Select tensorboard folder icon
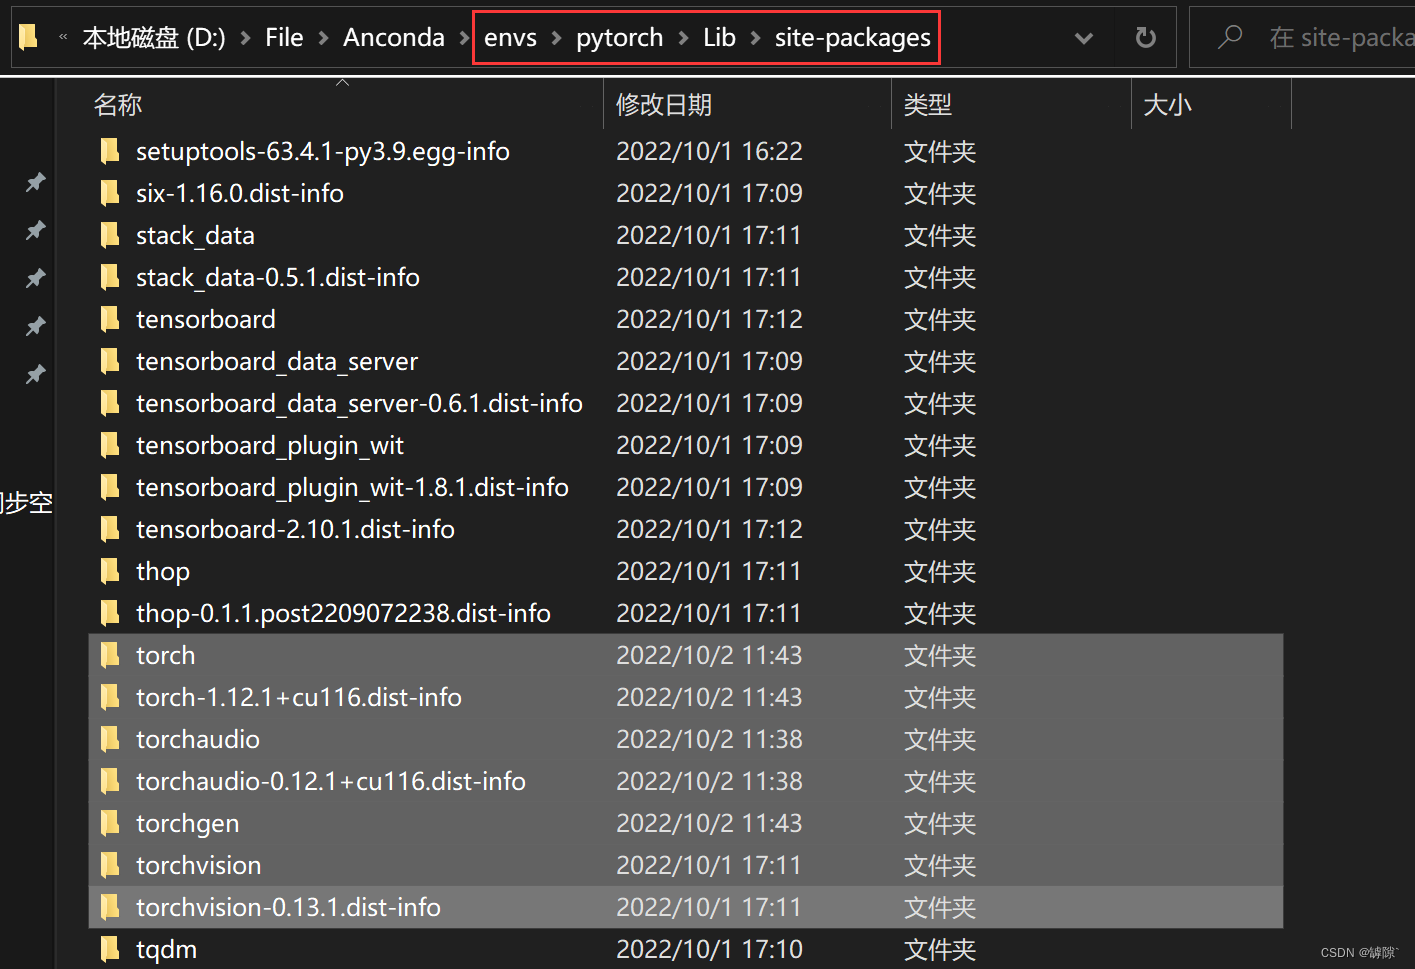The width and height of the screenshot is (1415, 969). coord(110,319)
